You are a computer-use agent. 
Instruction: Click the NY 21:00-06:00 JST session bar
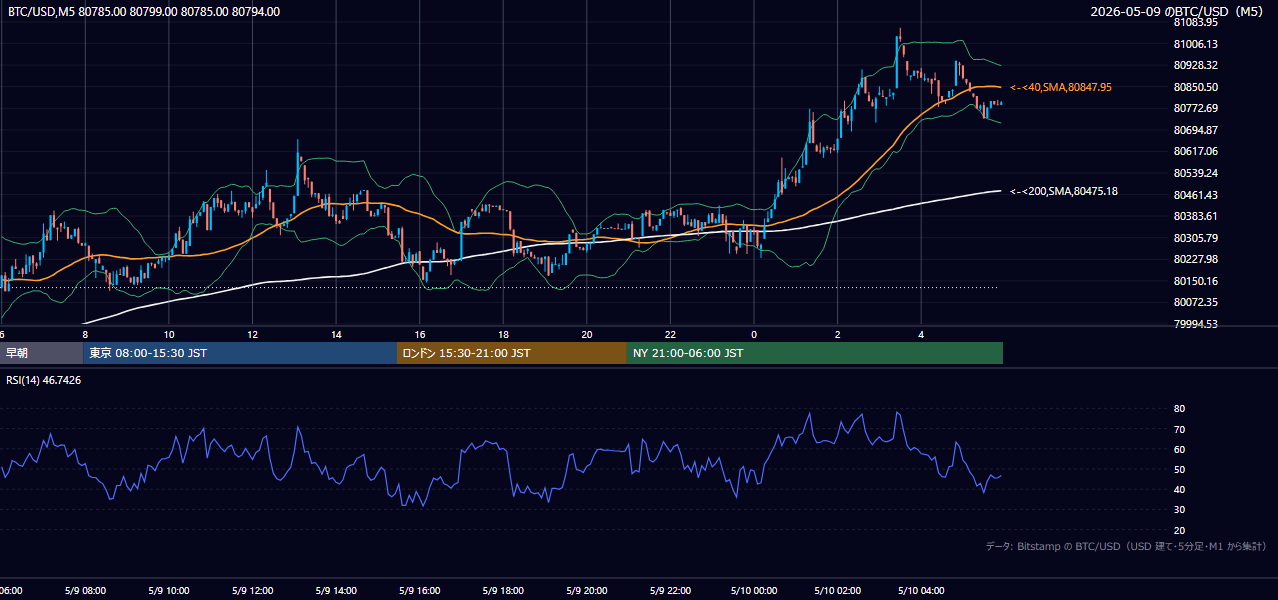(815, 353)
